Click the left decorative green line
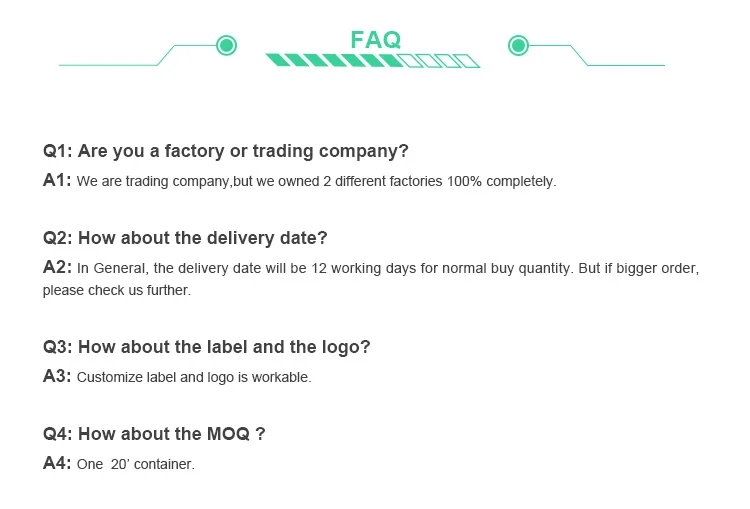 [138, 55]
